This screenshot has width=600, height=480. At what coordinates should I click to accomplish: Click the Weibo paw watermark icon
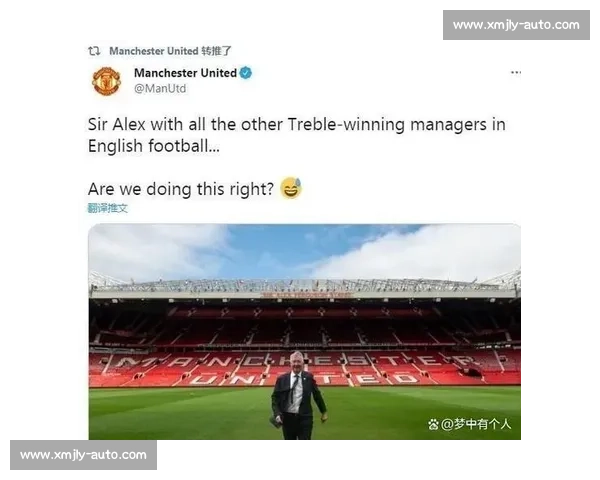tap(433, 424)
